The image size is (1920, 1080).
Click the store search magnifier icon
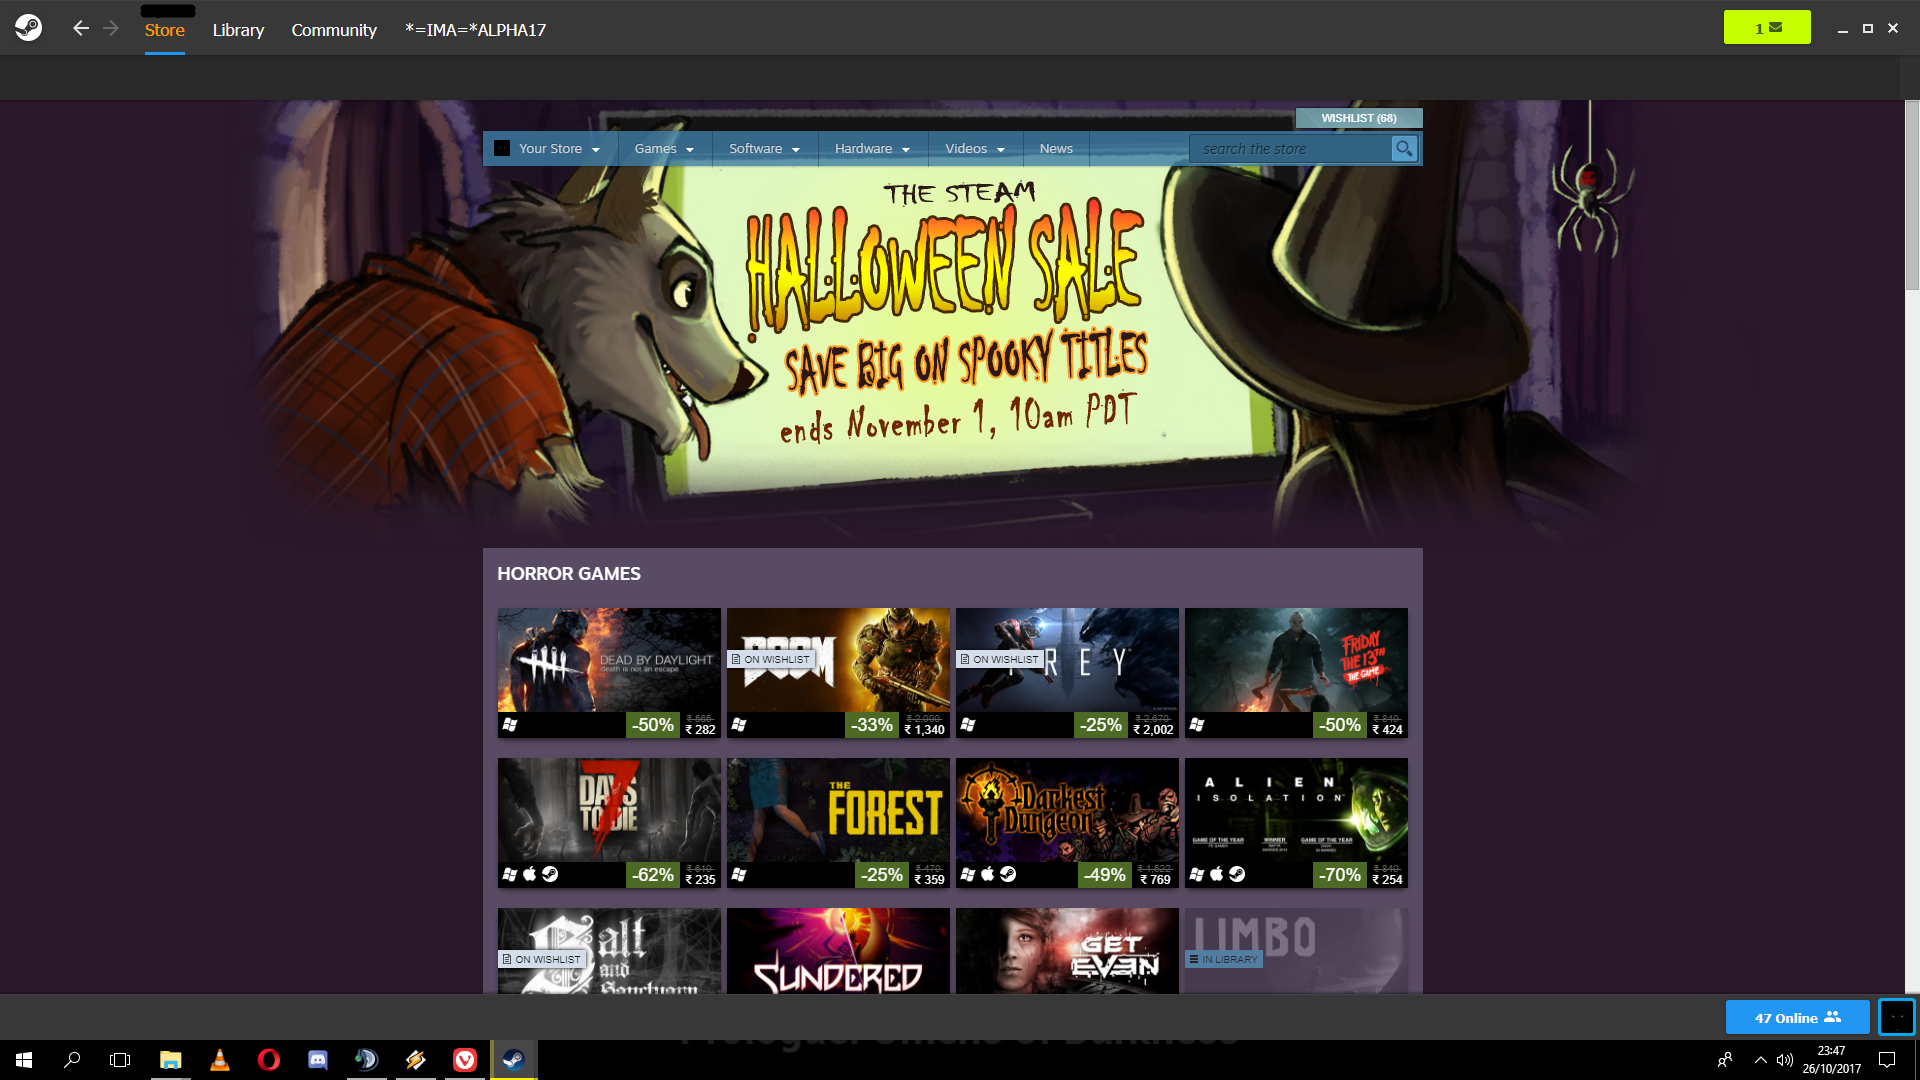[1404, 149]
